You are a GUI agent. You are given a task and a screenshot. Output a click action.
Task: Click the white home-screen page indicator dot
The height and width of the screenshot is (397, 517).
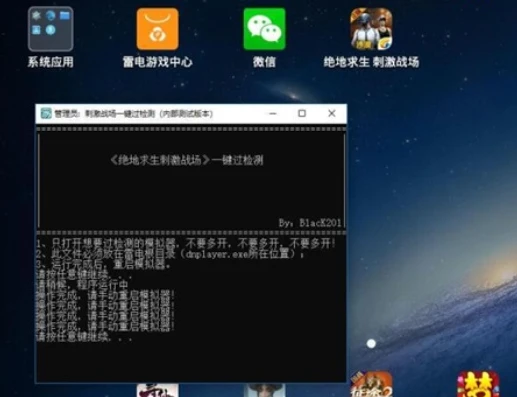371,344
